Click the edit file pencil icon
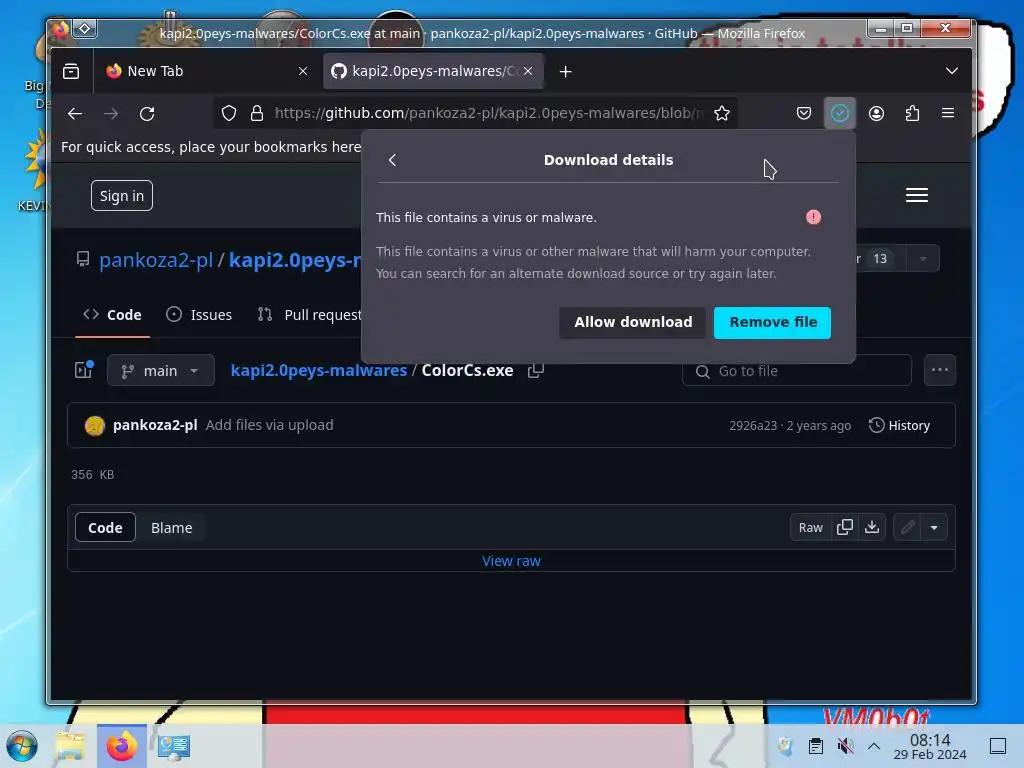 click(907, 528)
